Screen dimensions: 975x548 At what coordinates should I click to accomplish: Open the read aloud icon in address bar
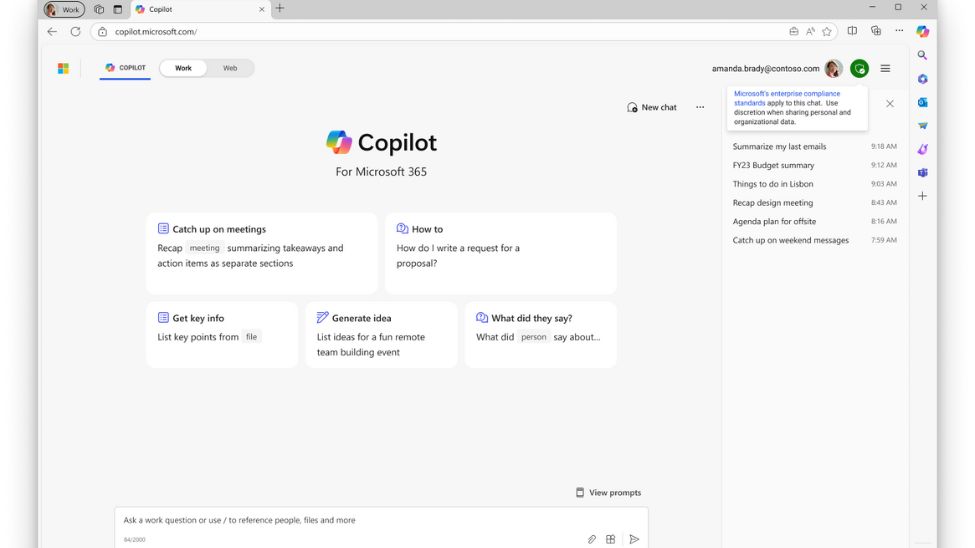point(810,32)
